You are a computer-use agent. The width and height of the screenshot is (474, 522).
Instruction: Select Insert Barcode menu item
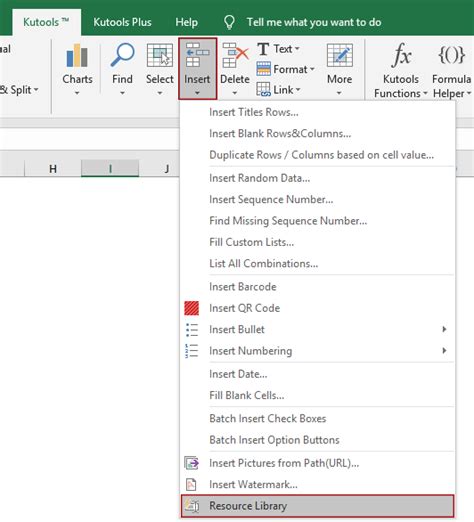point(317,287)
